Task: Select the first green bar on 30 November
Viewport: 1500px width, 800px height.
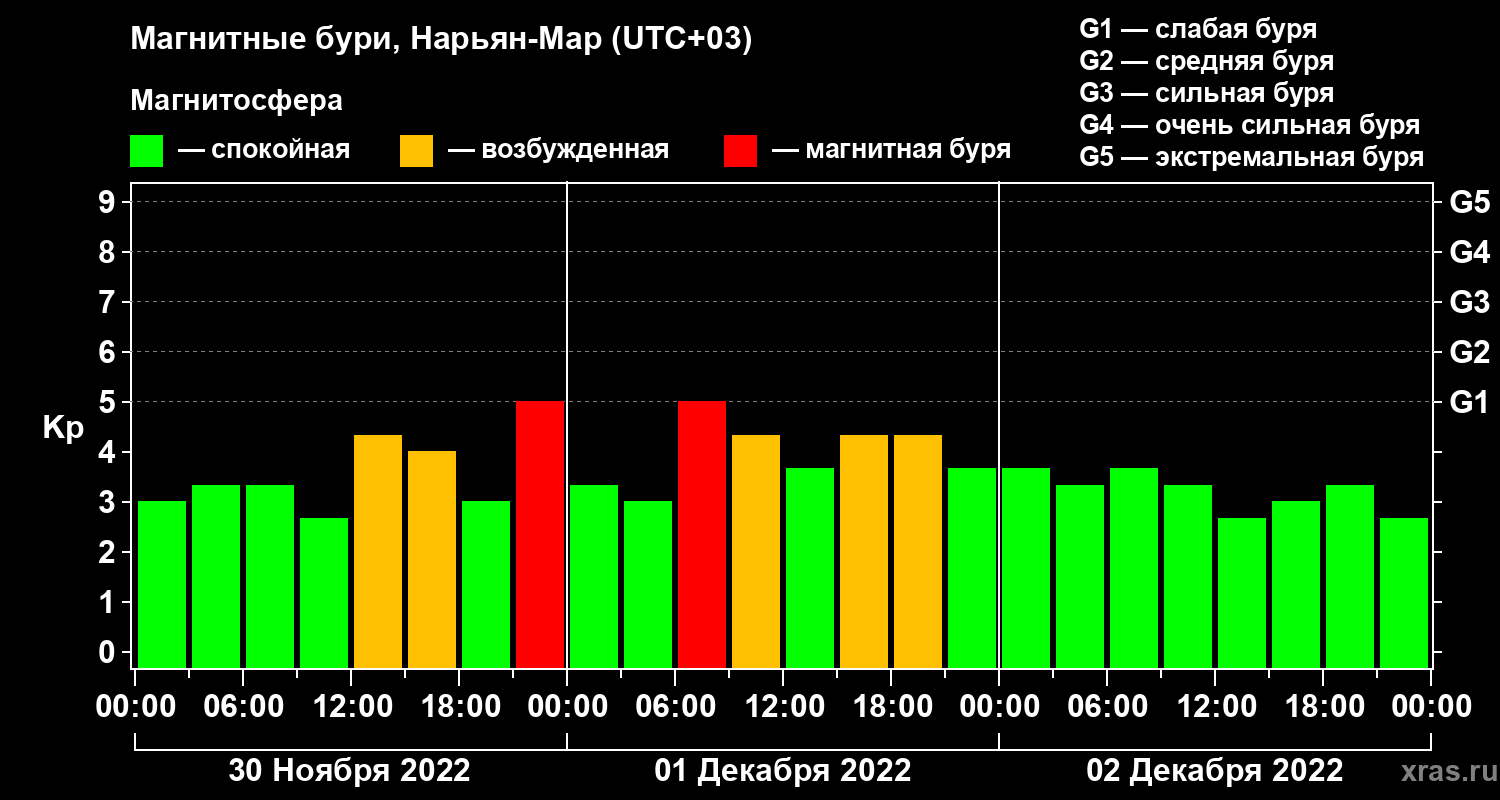Action: click(x=162, y=585)
